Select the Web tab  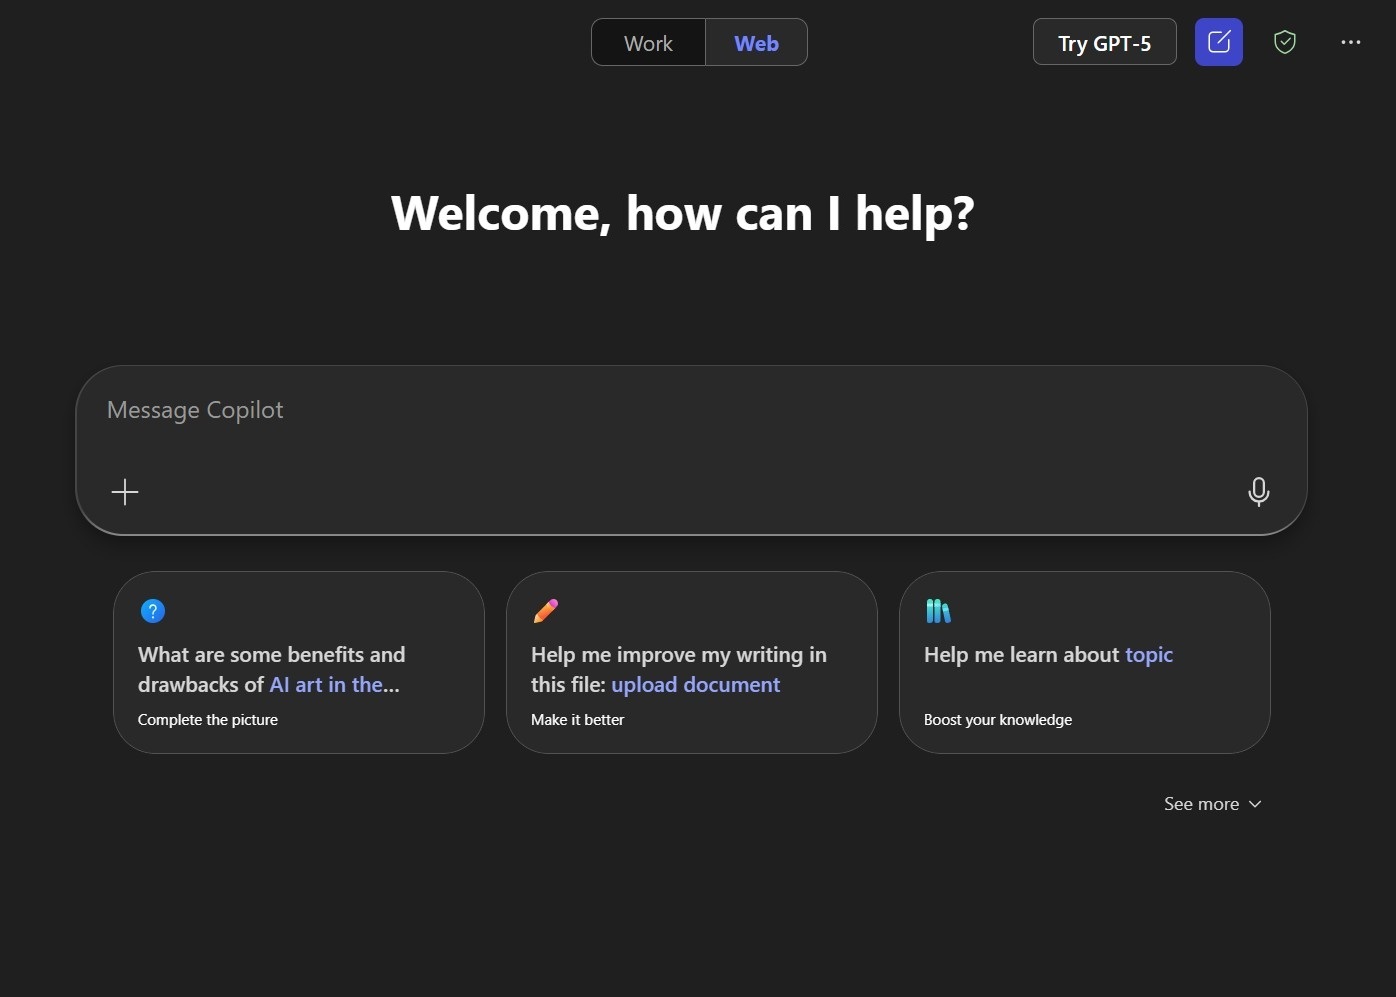pyautogui.click(x=756, y=43)
